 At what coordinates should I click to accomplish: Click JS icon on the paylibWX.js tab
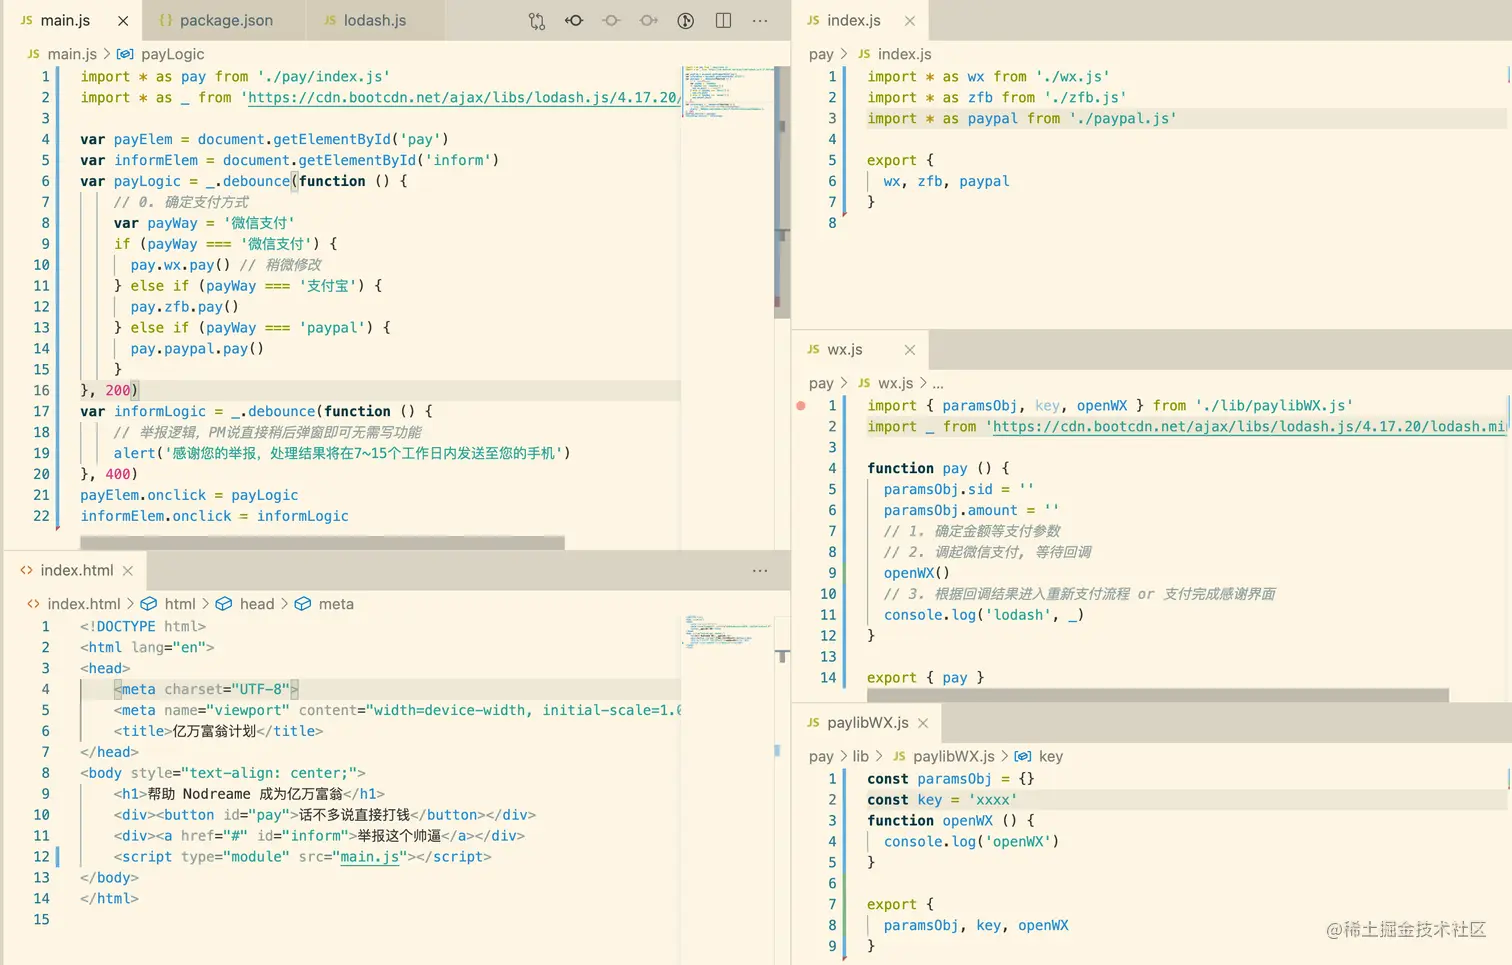coord(813,722)
